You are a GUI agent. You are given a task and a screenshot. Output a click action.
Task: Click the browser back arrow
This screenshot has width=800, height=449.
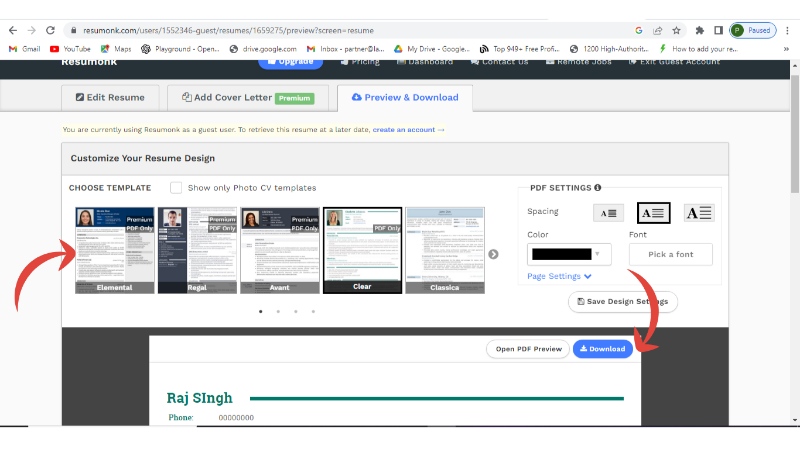pyautogui.click(x=13, y=31)
